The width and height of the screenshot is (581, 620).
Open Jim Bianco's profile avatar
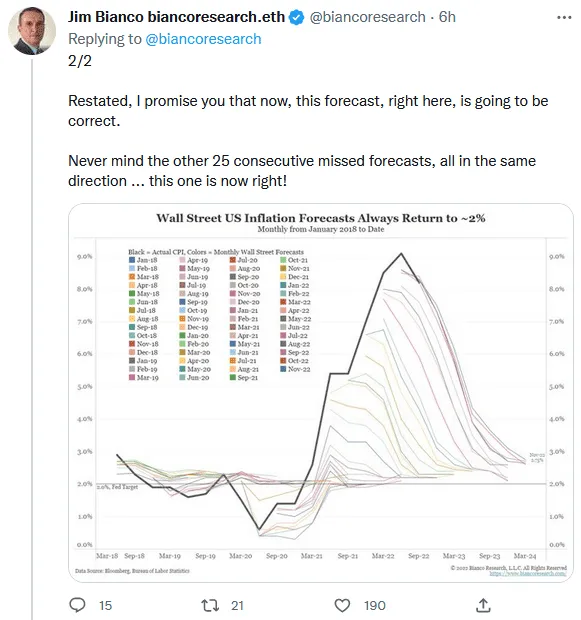tap(32, 31)
